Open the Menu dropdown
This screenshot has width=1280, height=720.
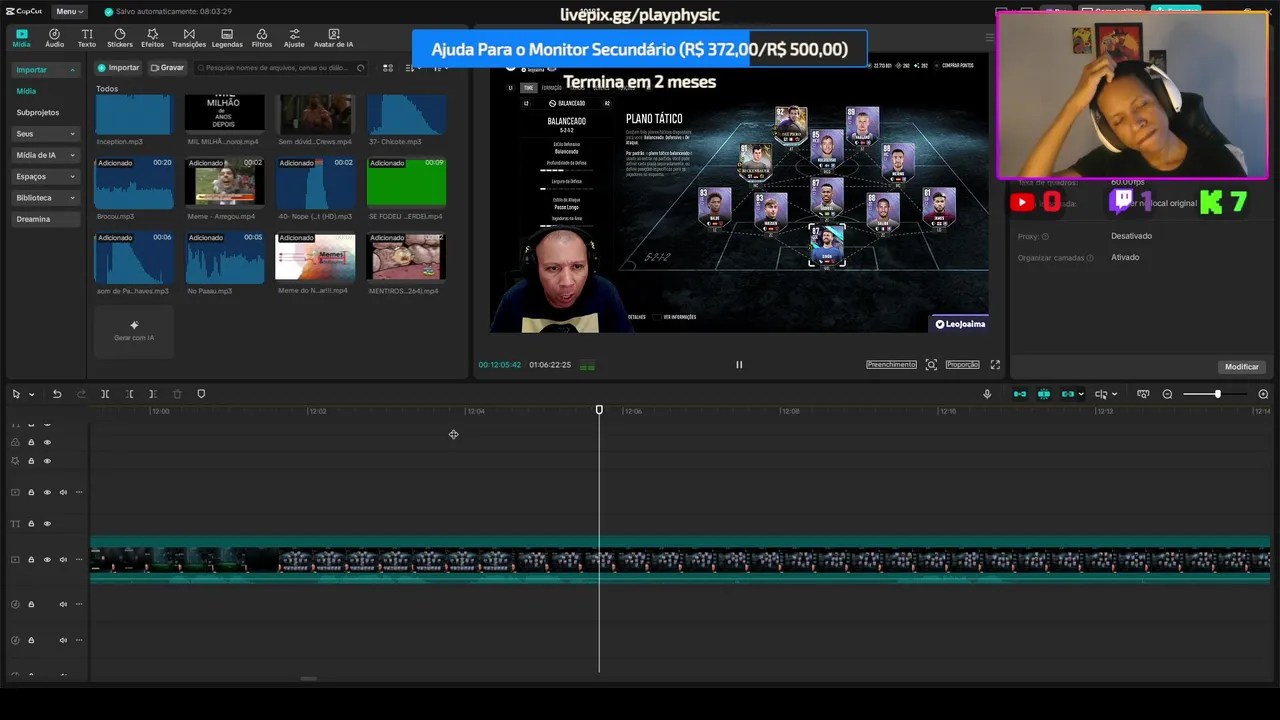tap(70, 11)
